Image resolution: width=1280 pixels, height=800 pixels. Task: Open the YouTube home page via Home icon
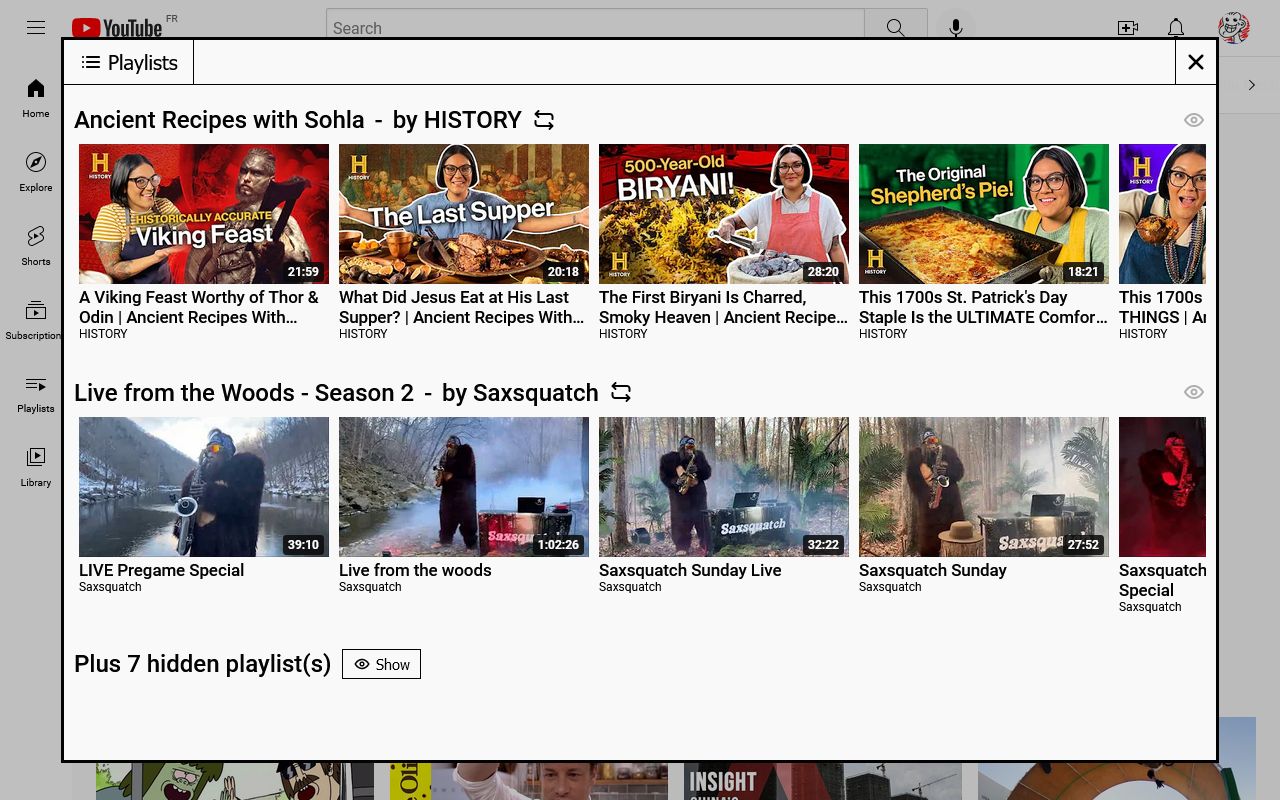tap(35, 97)
